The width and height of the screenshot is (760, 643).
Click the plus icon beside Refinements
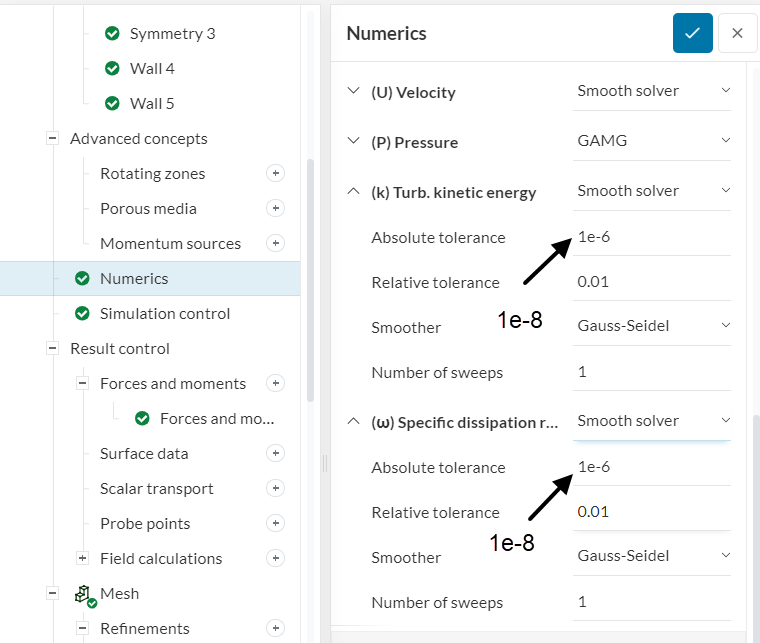(276, 628)
